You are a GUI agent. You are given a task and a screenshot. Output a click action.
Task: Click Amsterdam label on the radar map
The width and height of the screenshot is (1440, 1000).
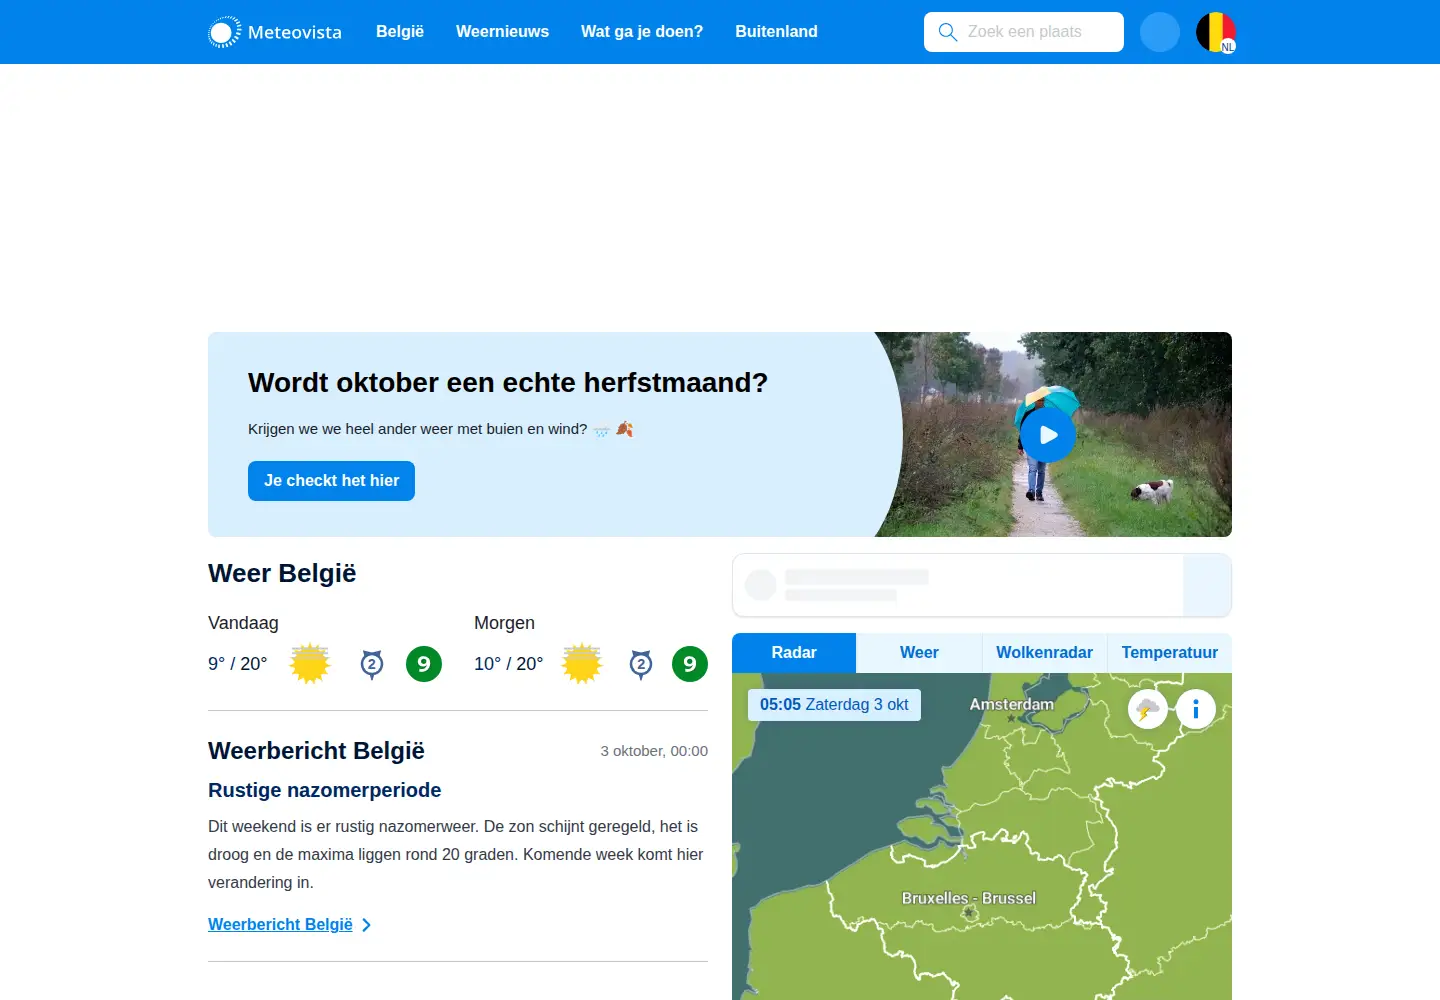1012,705
